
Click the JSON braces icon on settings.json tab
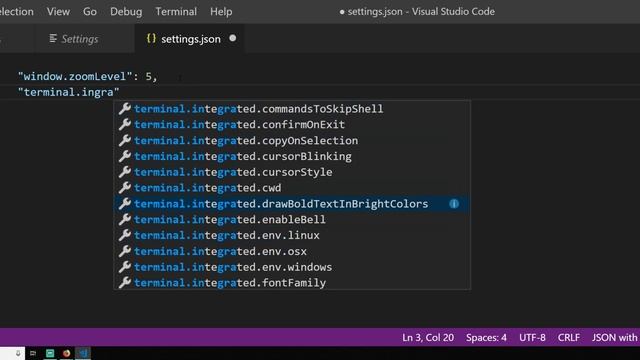click(x=151, y=38)
